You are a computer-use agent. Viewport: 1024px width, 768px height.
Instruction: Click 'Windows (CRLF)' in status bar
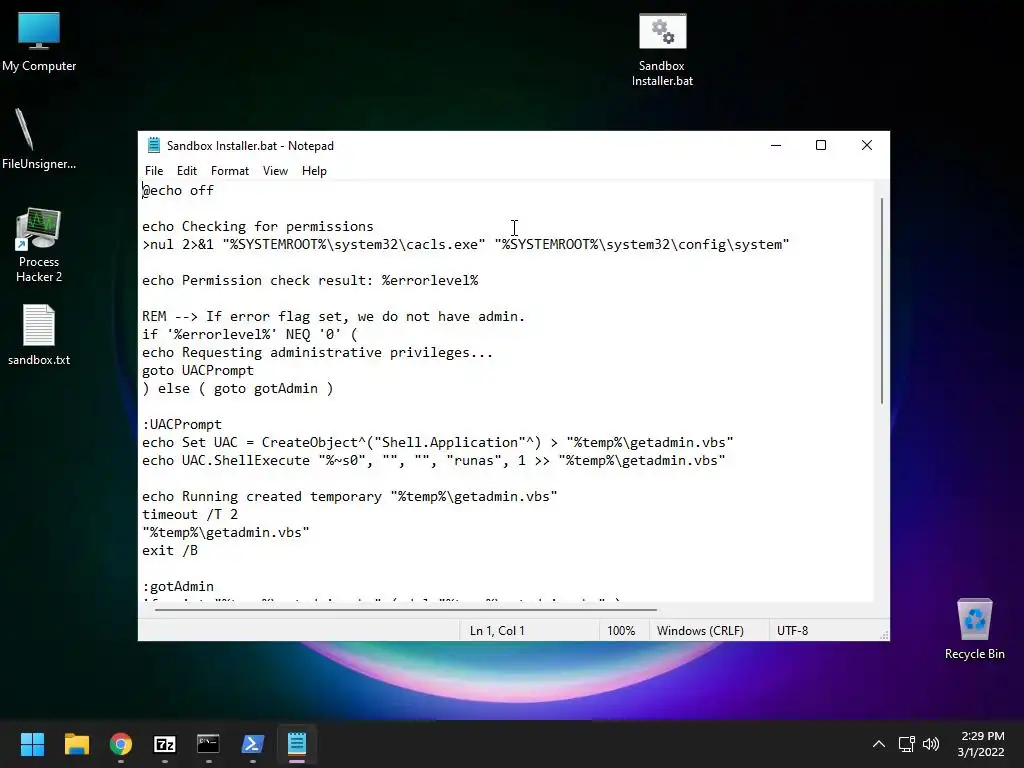[x=700, y=631]
